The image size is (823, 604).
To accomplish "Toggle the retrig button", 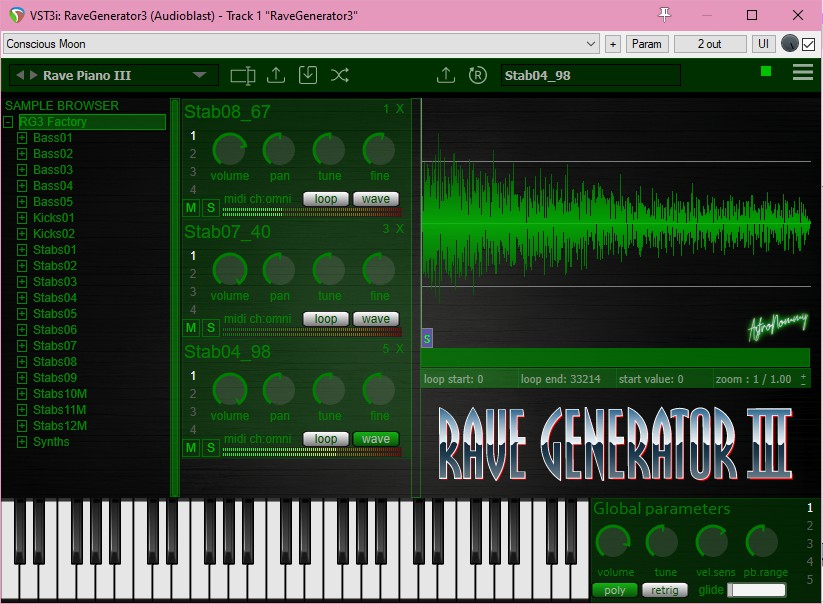I will [665, 590].
